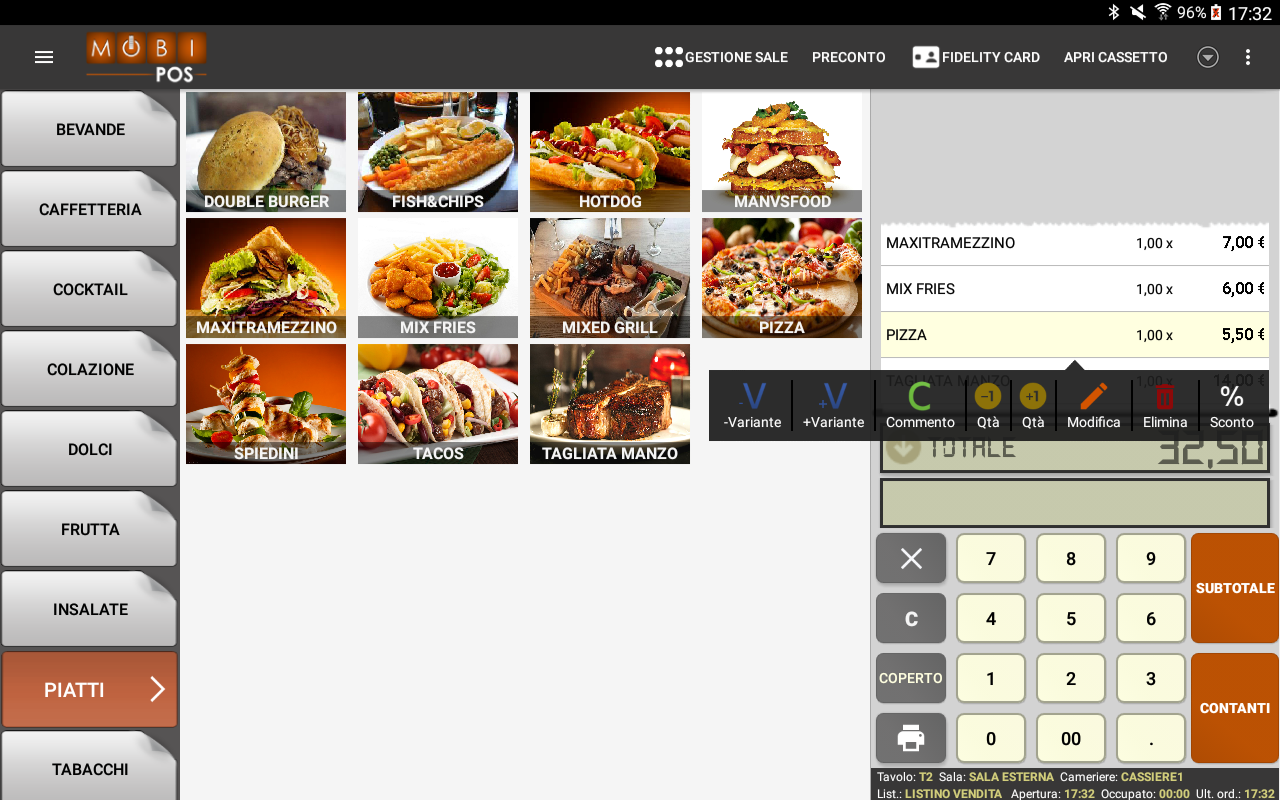Add a comment with Commento
The image size is (1280, 800).
[920, 406]
